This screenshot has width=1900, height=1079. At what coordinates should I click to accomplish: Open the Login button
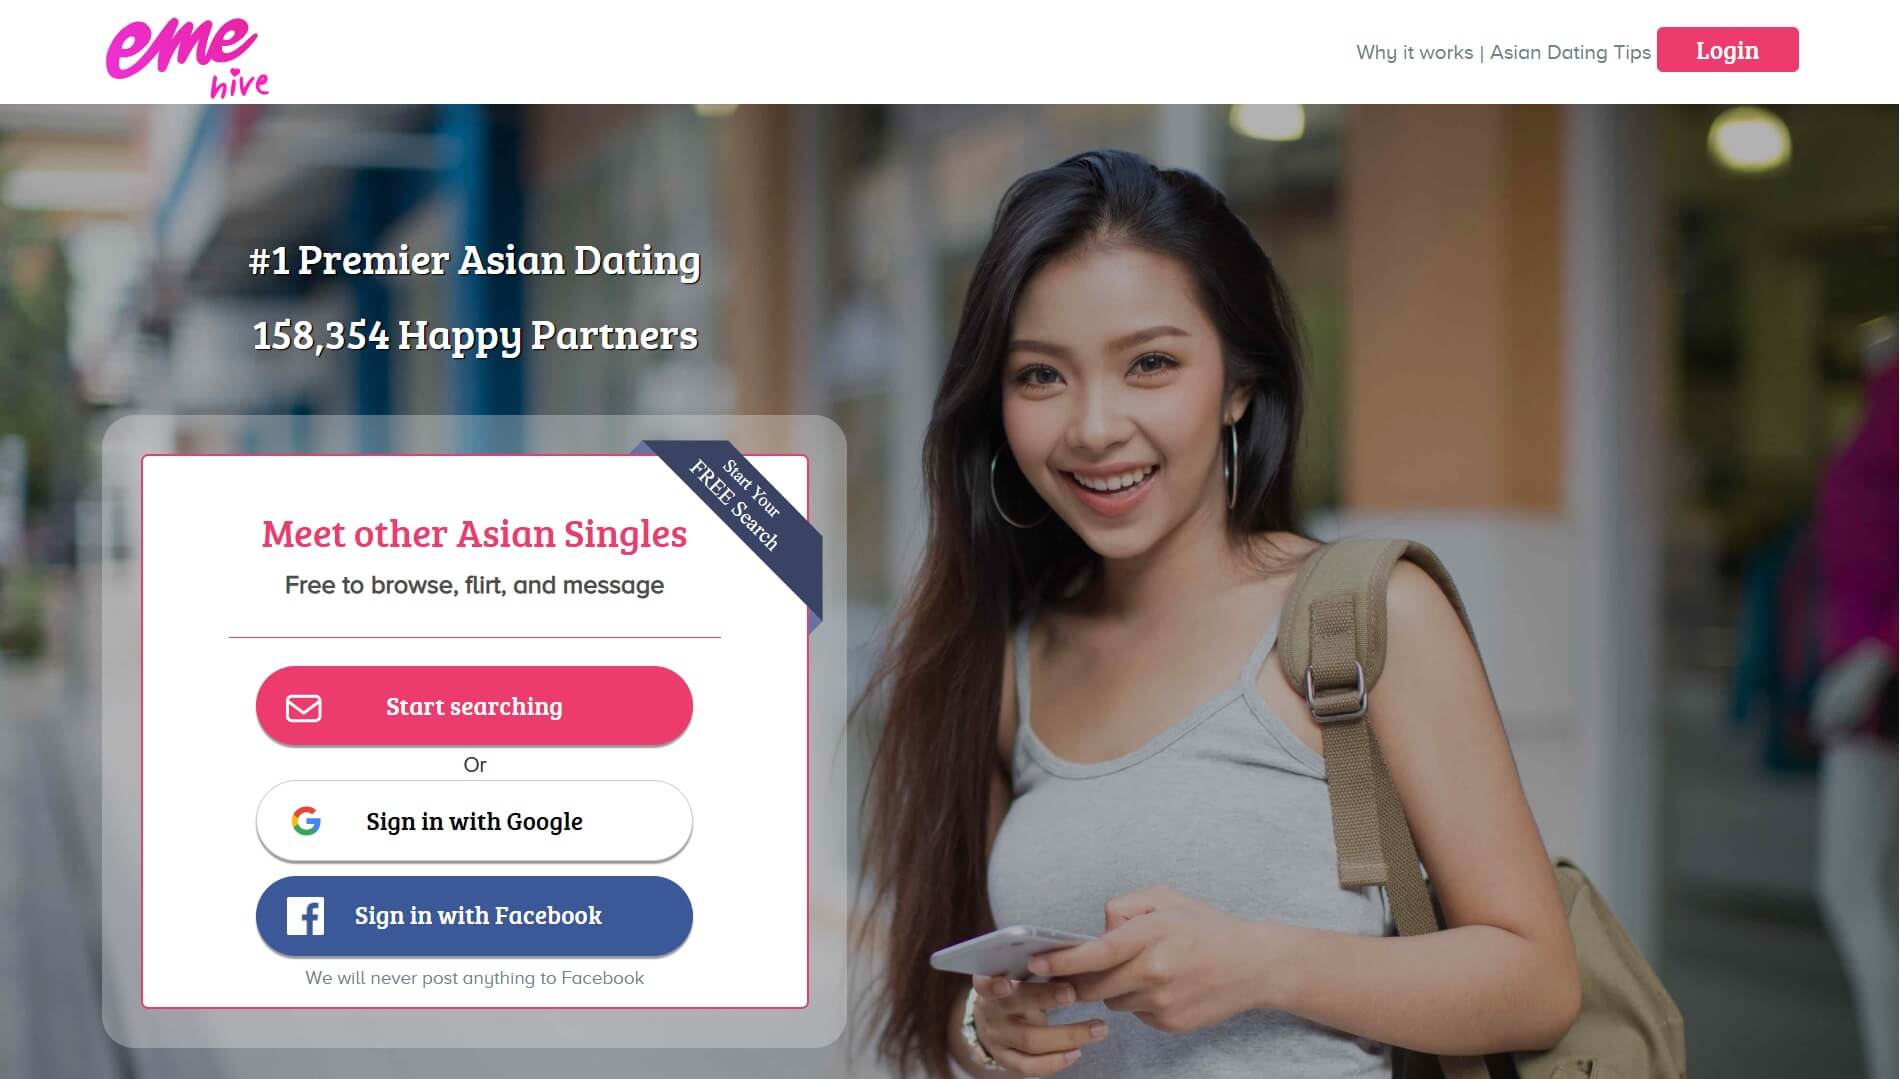(1727, 50)
